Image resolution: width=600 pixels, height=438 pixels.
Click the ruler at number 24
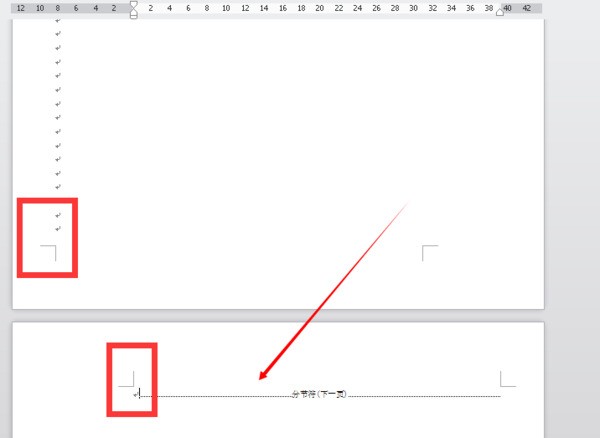357,8
